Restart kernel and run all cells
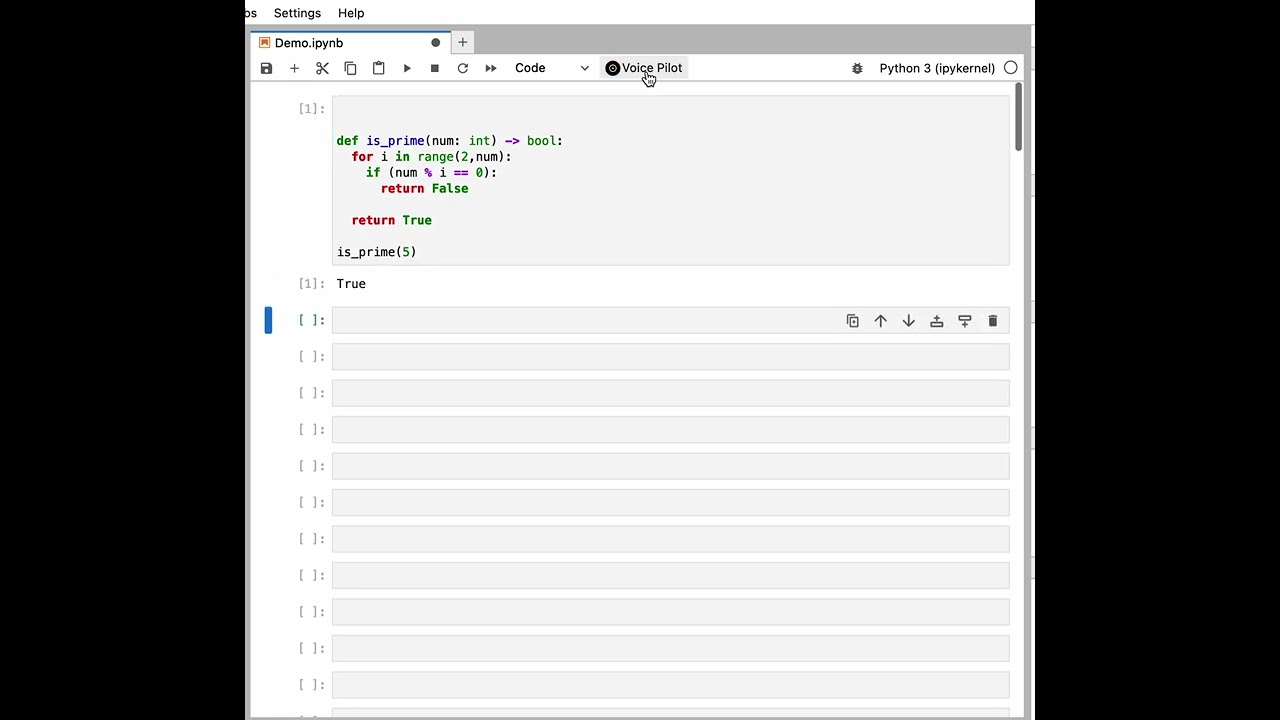1280x720 pixels. pos(491,68)
